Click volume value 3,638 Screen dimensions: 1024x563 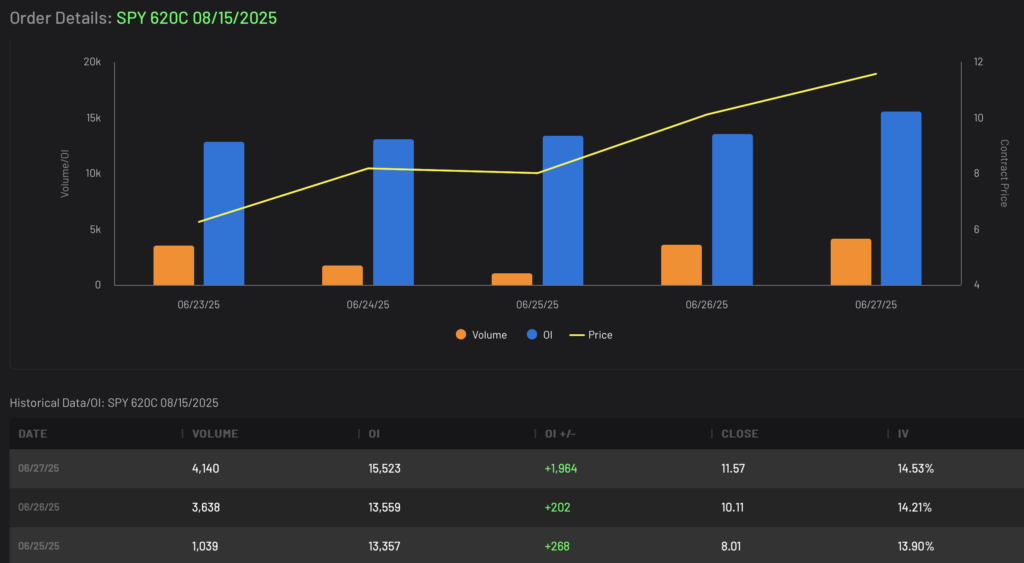pos(206,507)
